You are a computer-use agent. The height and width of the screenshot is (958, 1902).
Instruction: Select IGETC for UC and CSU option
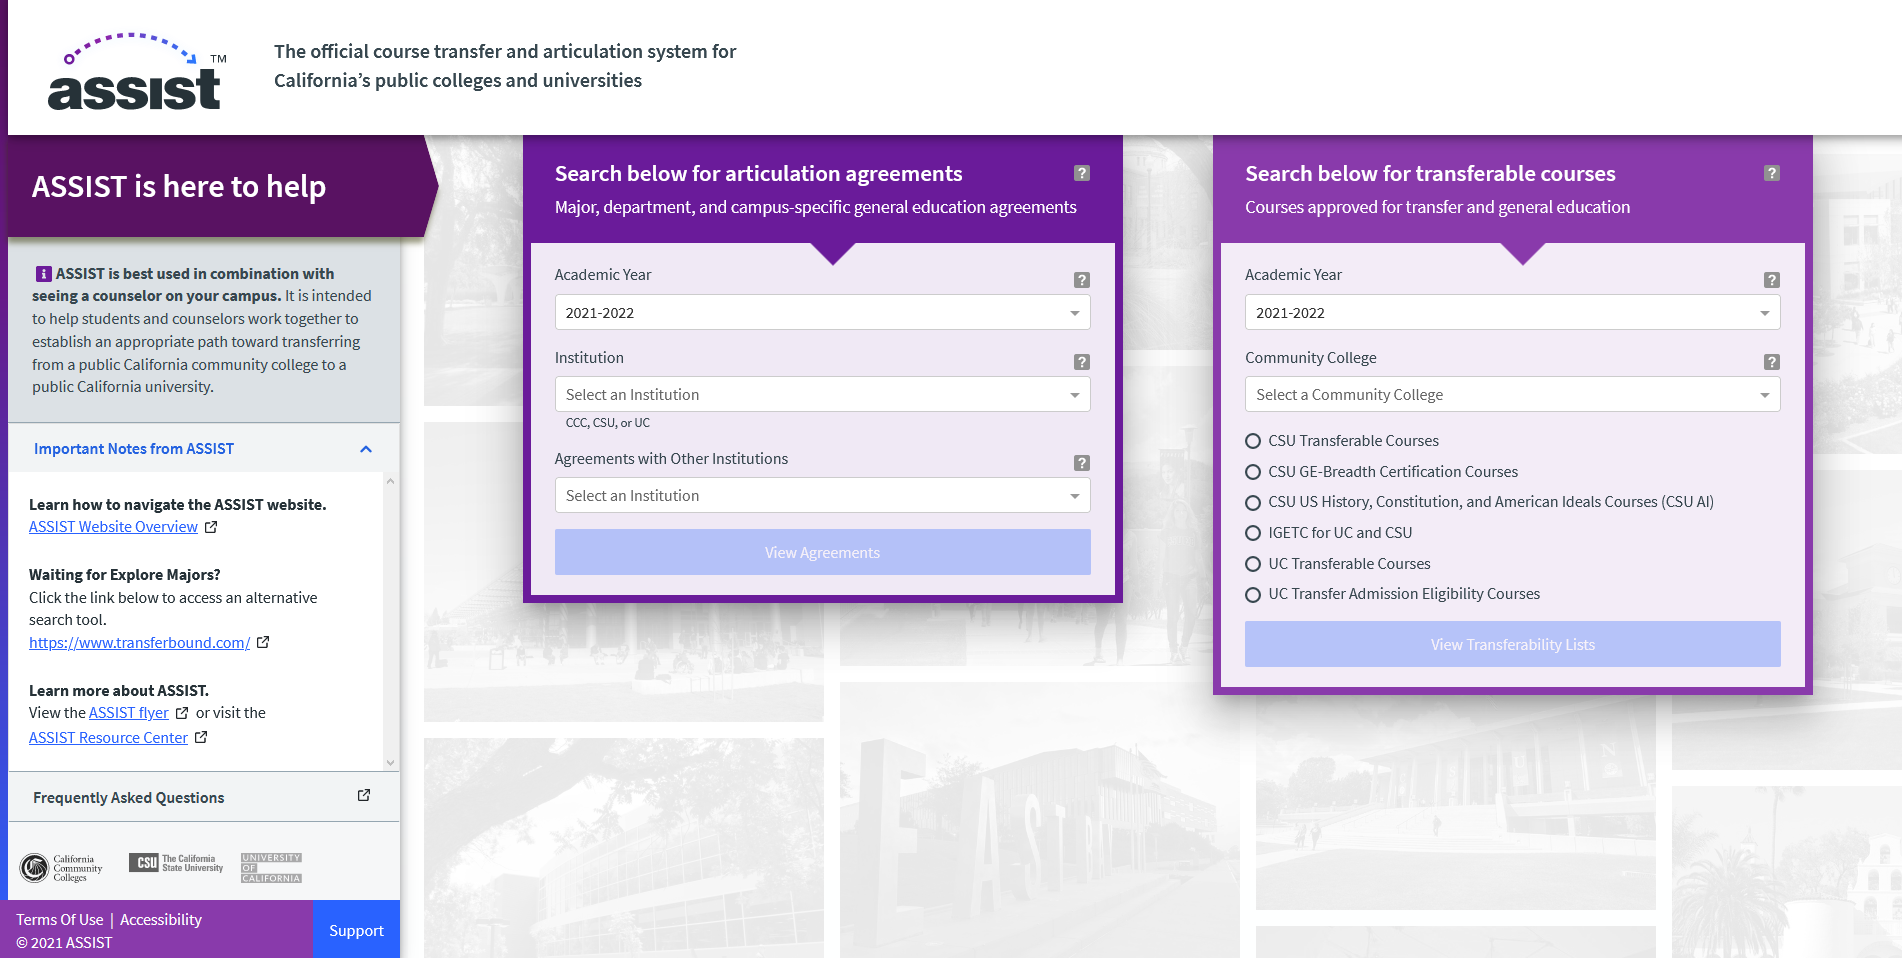pyautogui.click(x=1252, y=533)
